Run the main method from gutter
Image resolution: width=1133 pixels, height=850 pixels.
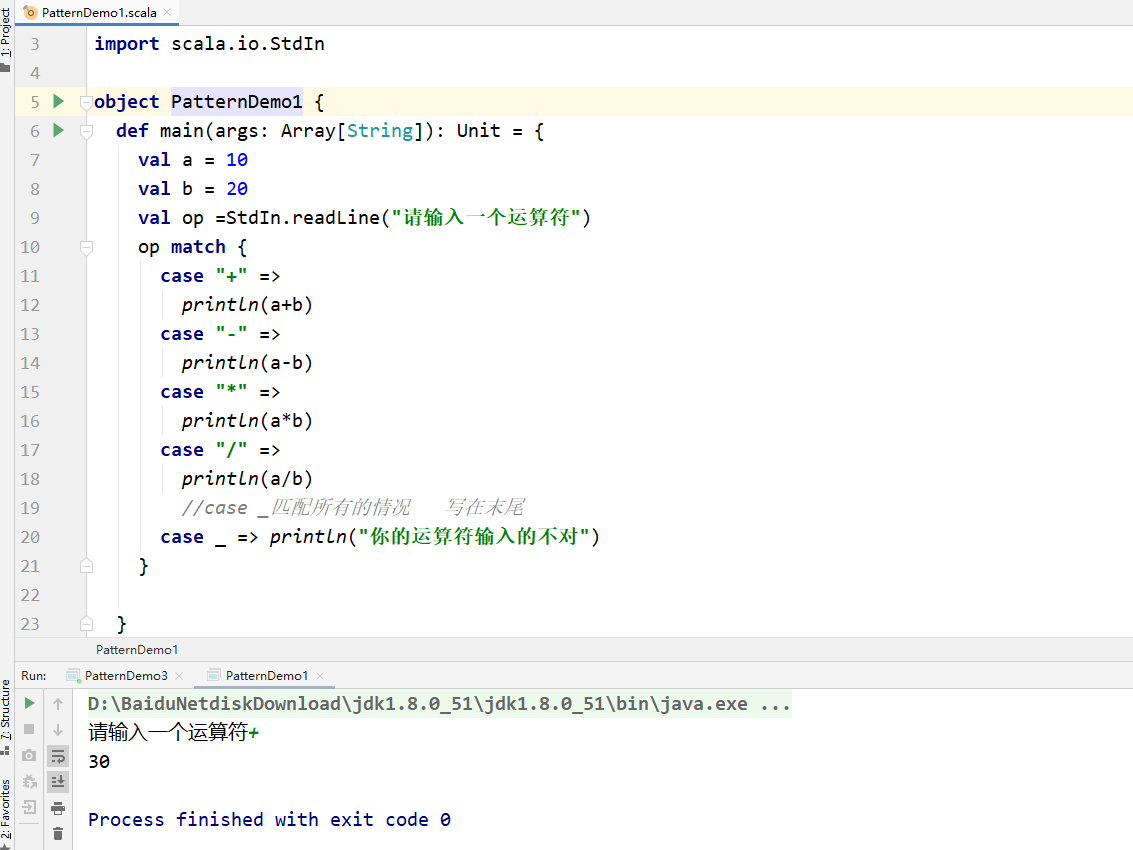click(59, 130)
